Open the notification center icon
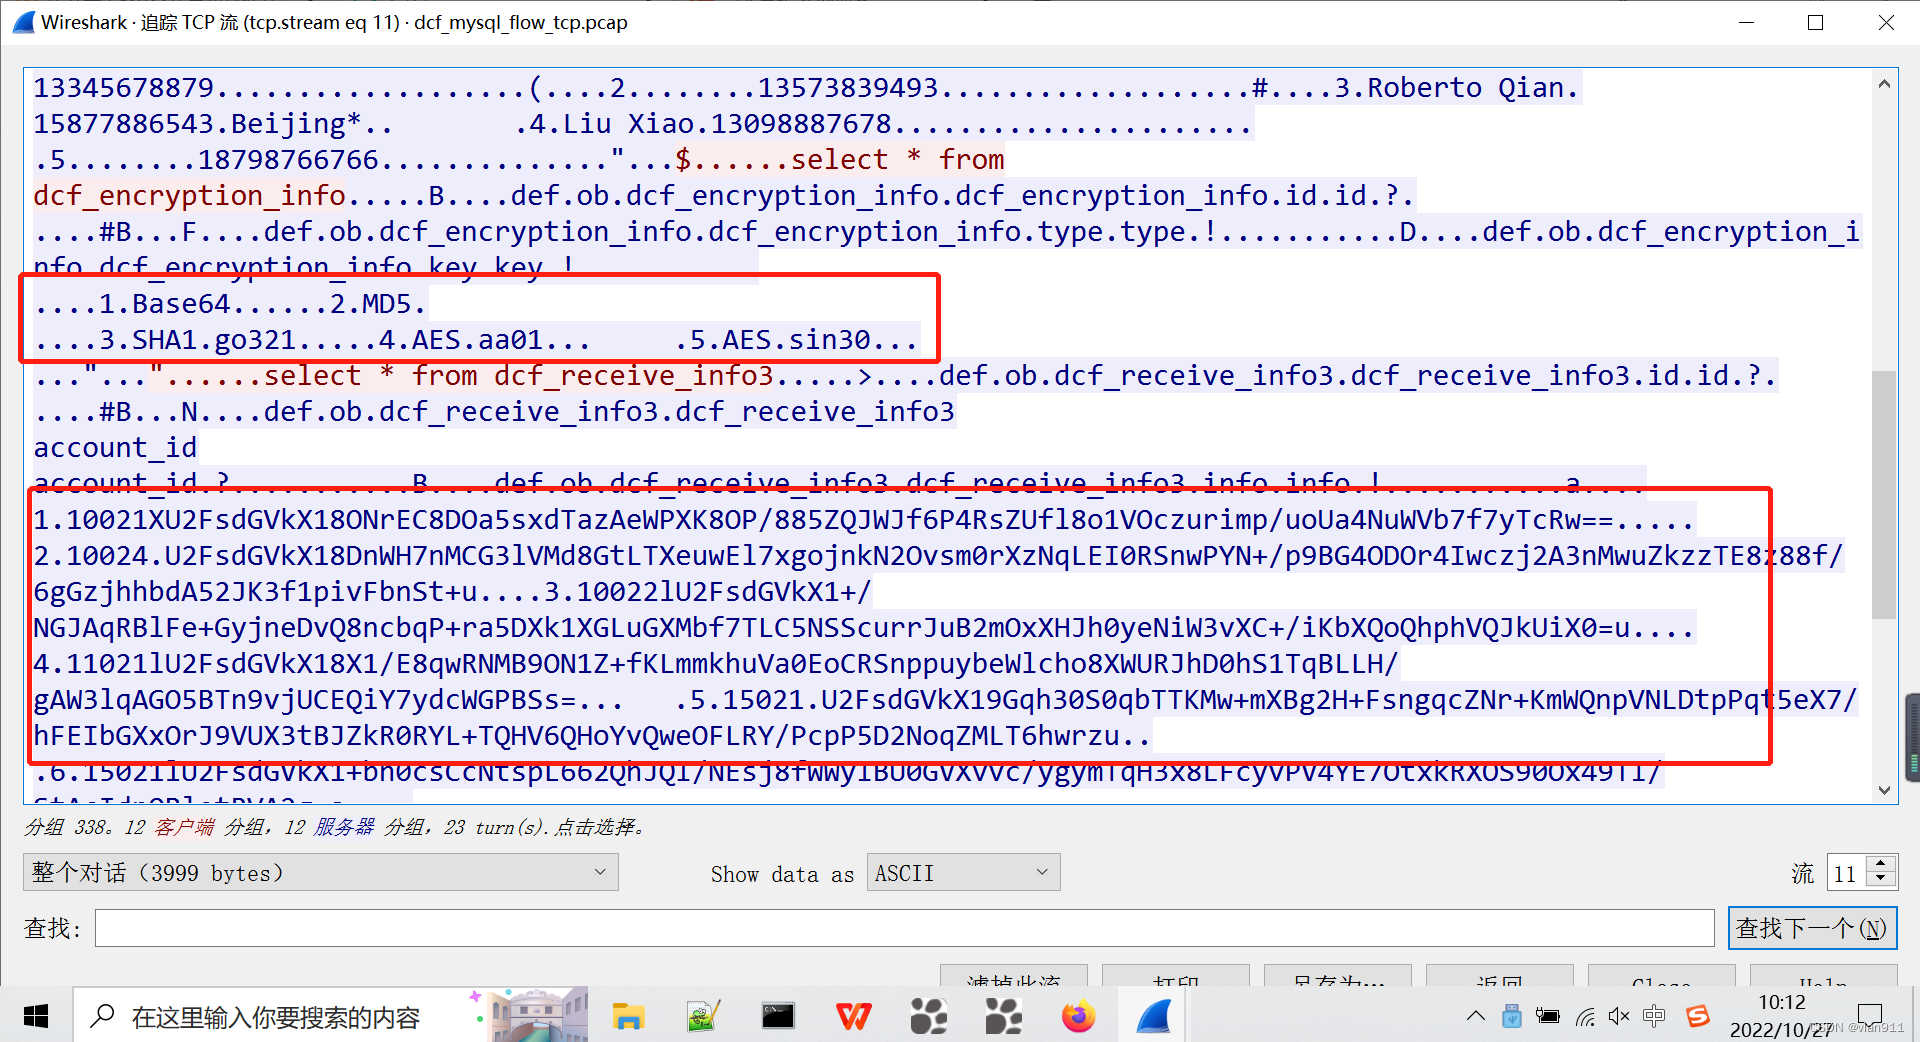This screenshot has height=1042, width=1920. [1868, 1017]
